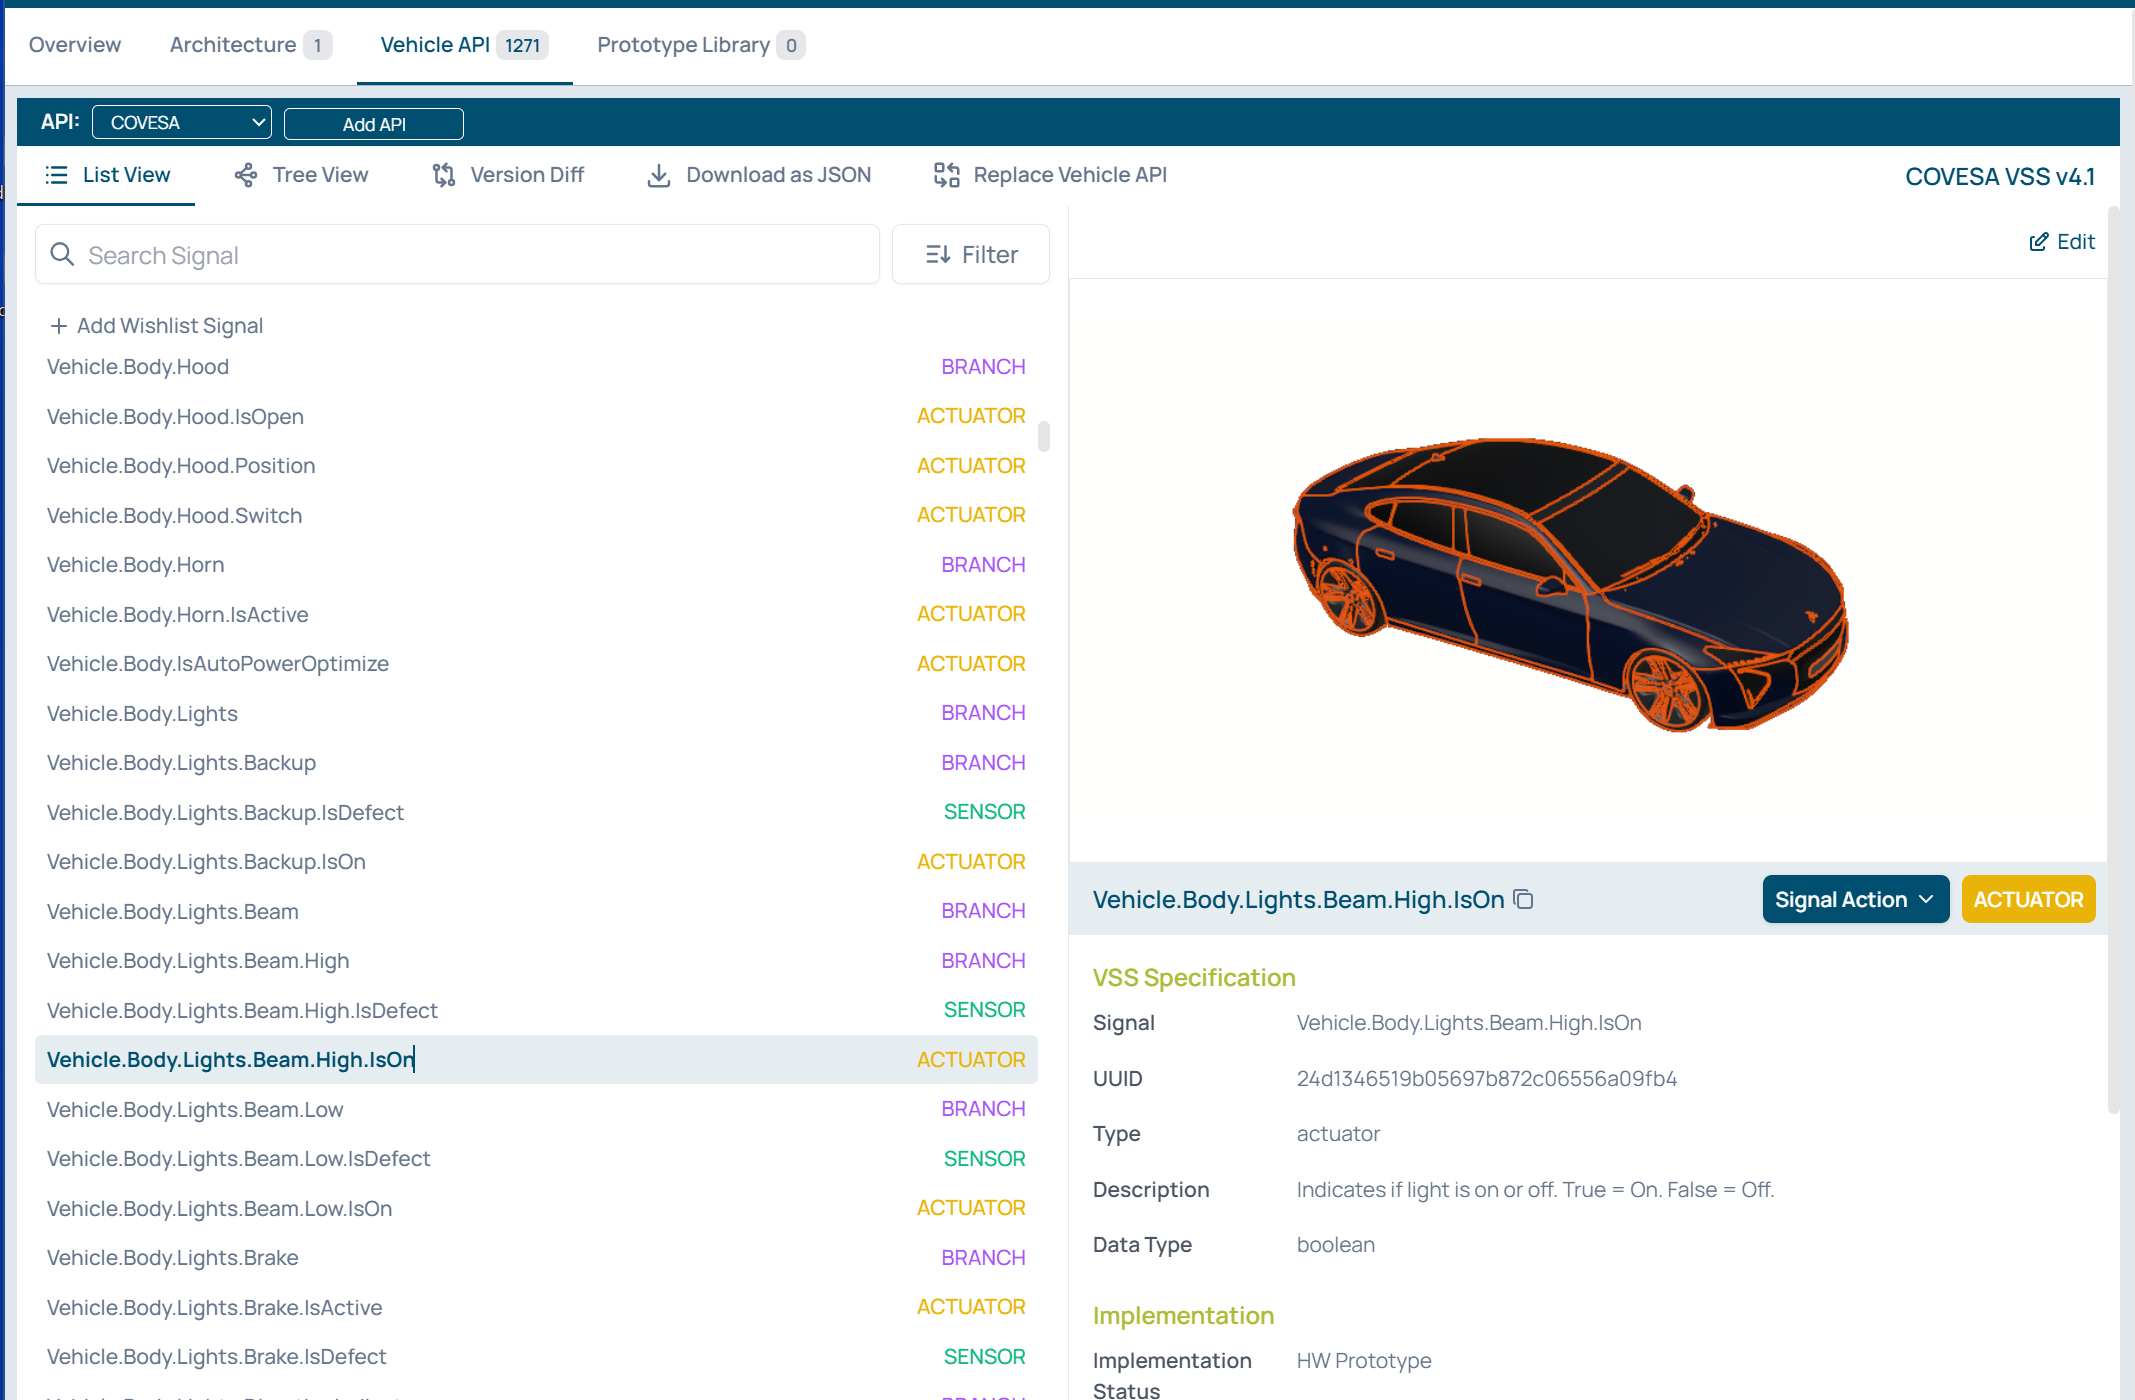Image resolution: width=2135 pixels, height=1400 pixels.
Task: Open Tree View via its node icon
Action: [246, 175]
